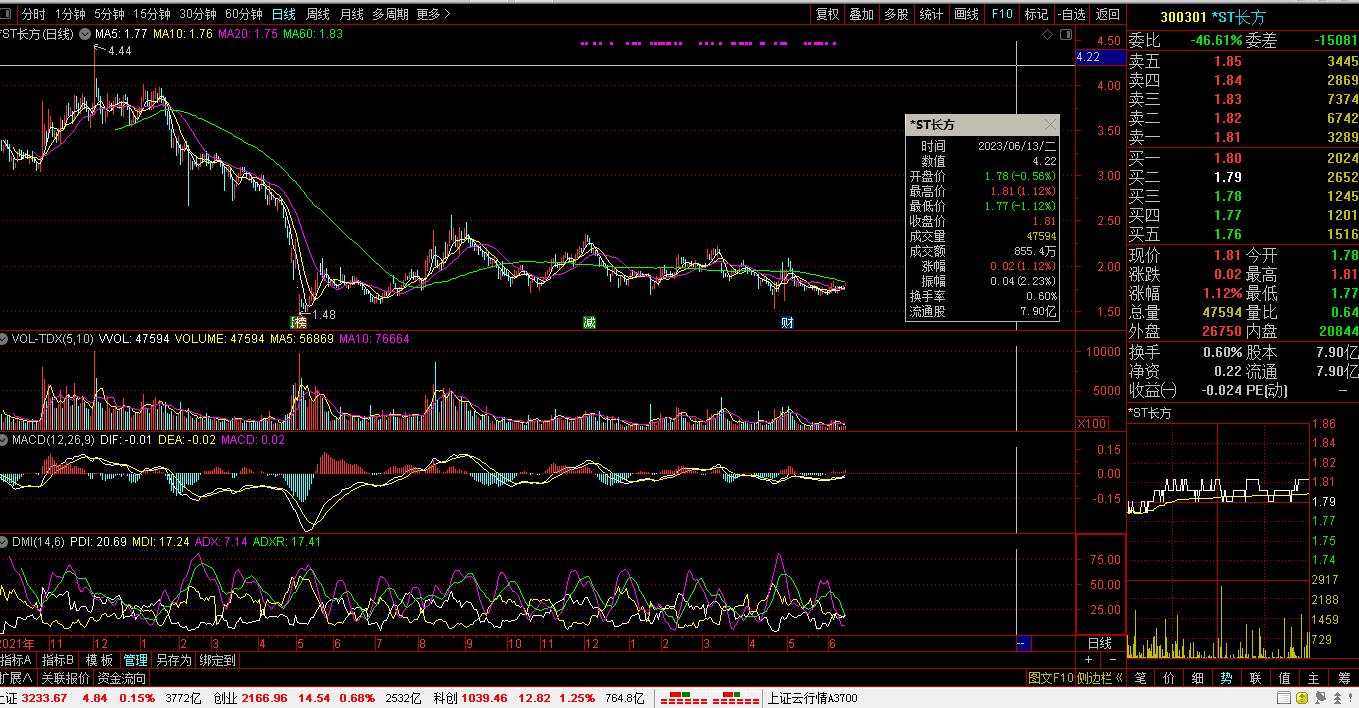Collapse the sidebar using 侧边栏 button
1359x708 pixels.
1098,677
